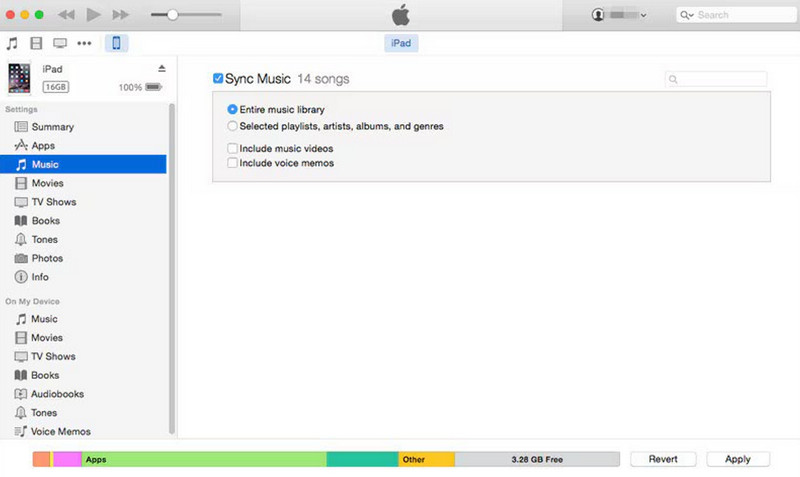The height and width of the screenshot is (477, 800).
Task: Click the Revert button
Action: pos(663,459)
